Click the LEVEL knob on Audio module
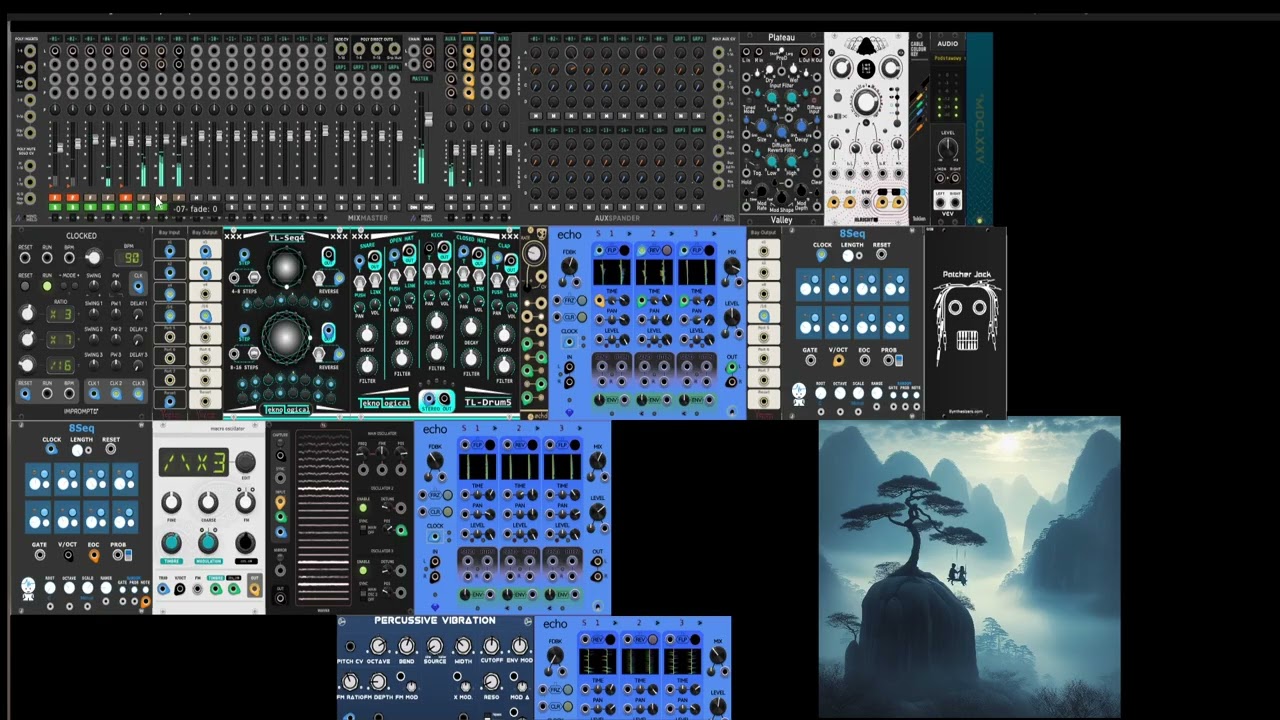 (x=948, y=148)
